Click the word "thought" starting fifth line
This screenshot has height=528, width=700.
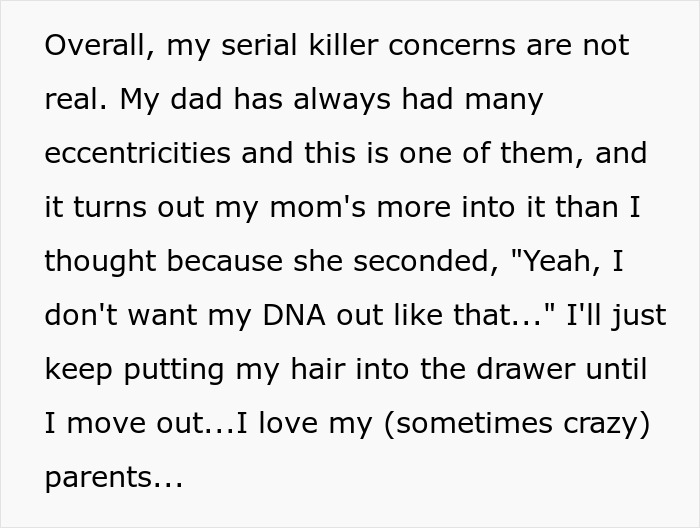97,261
